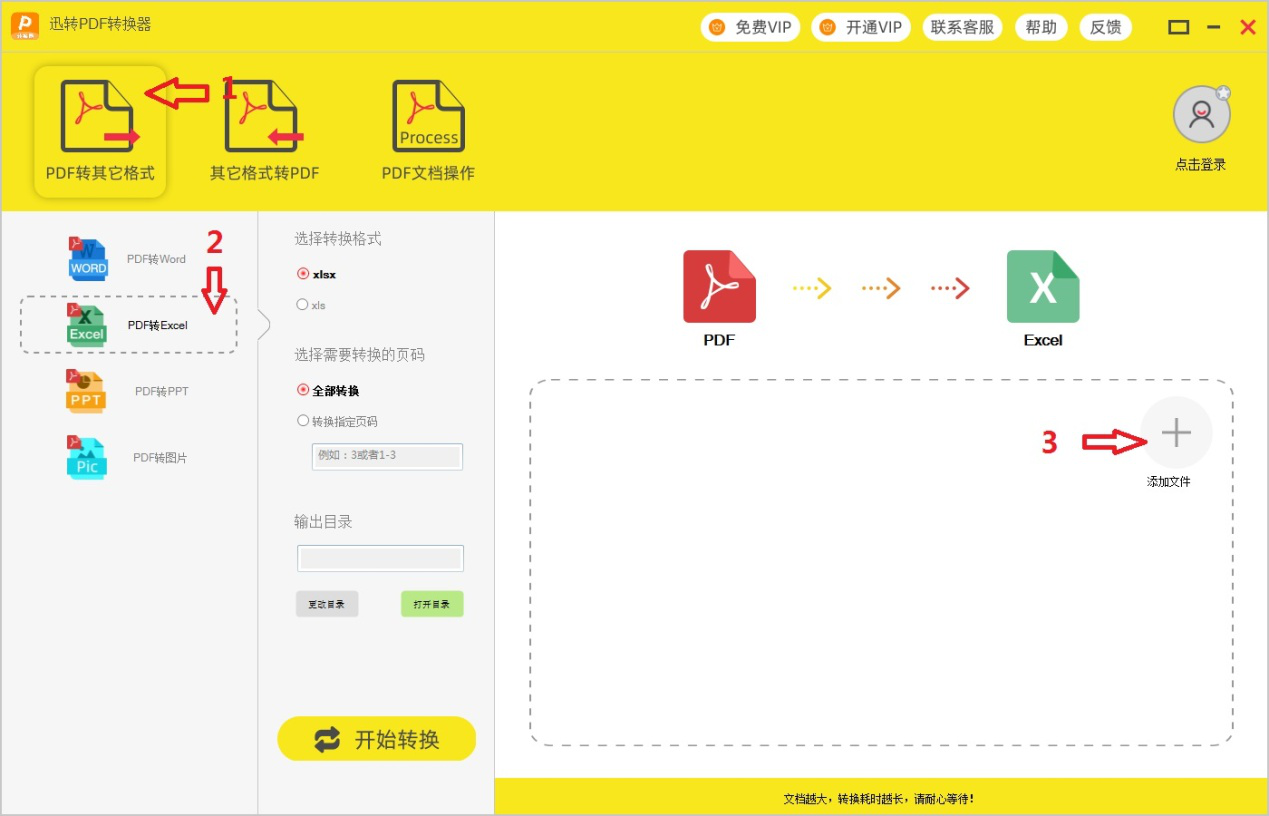Click the plus icon to add file

click(1176, 432)
